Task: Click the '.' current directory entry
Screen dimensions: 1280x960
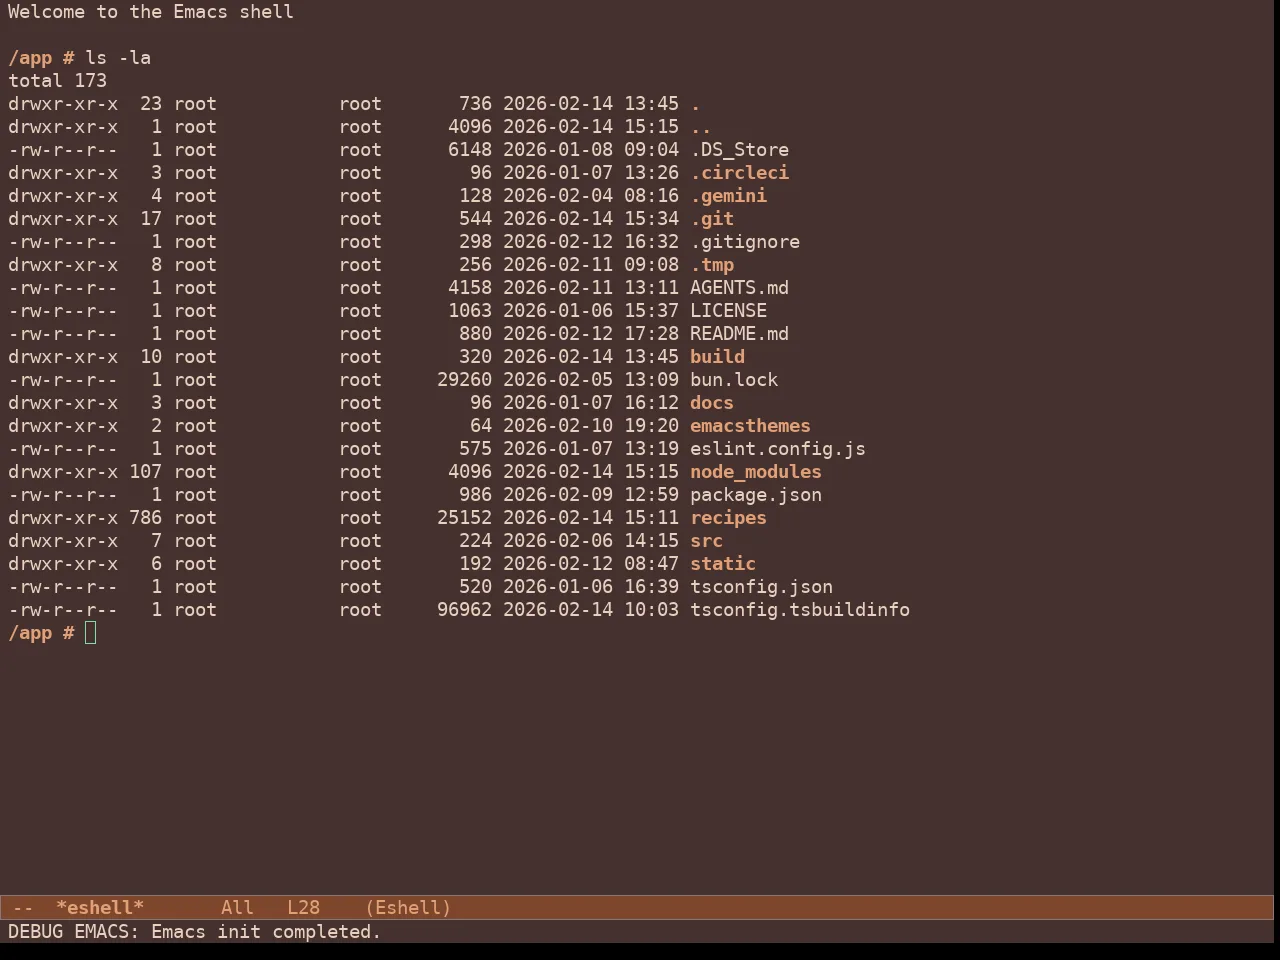Action: tap(695, 104)
